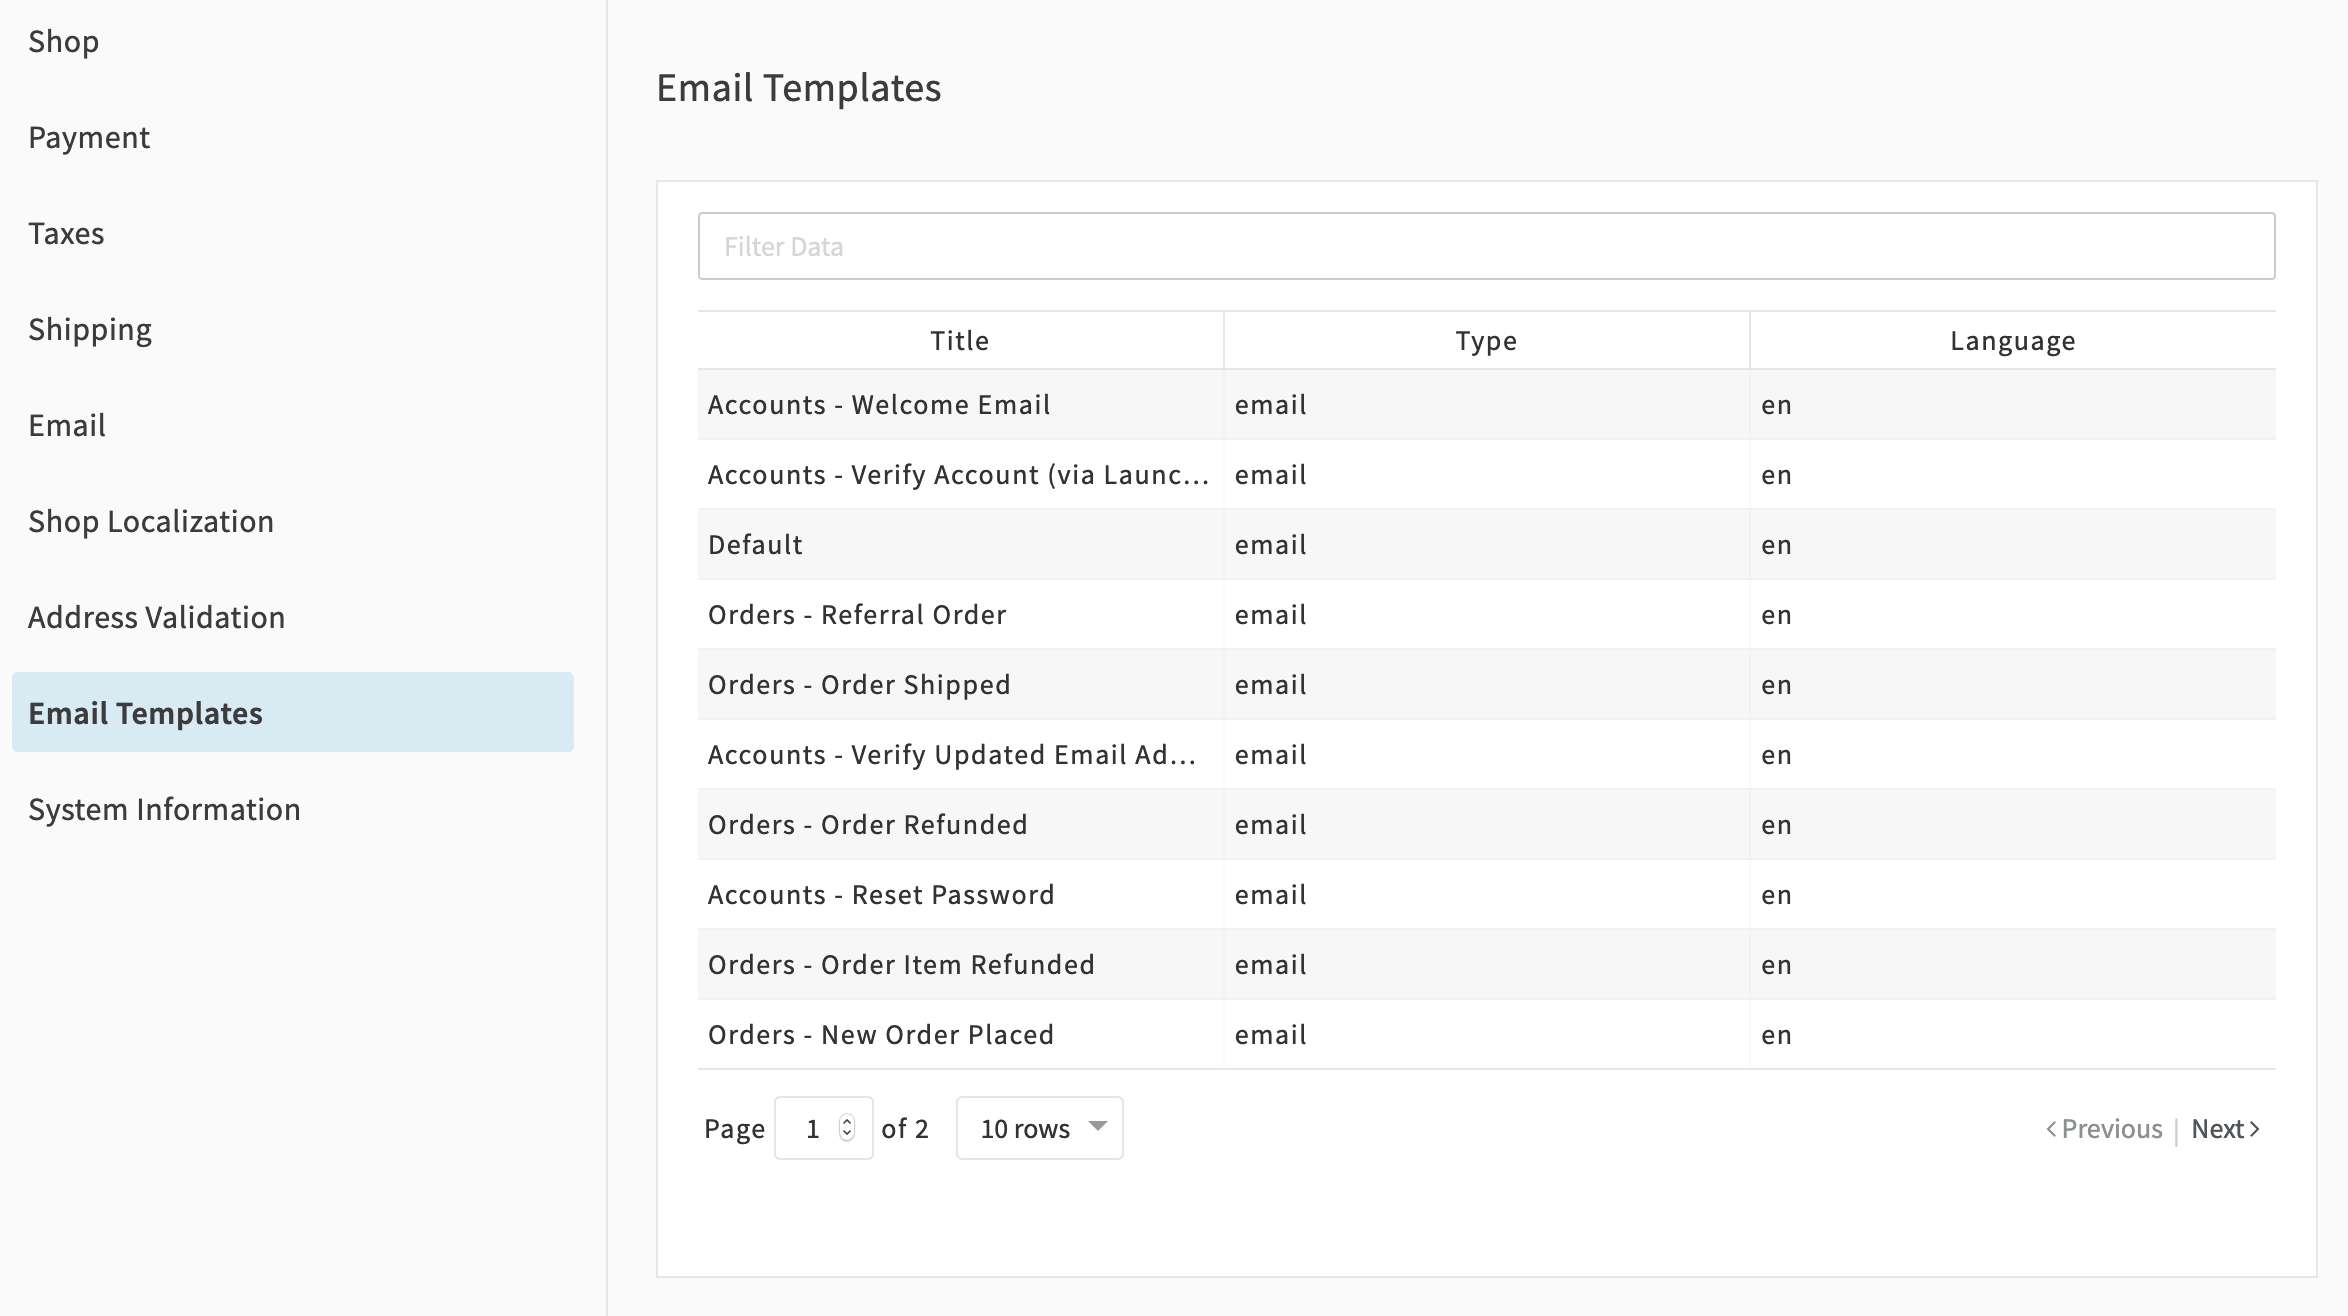The height and width of the screenshot is (1316, 2348).
Task: Open the Shipping settings section
Action: tap(90, 330)
